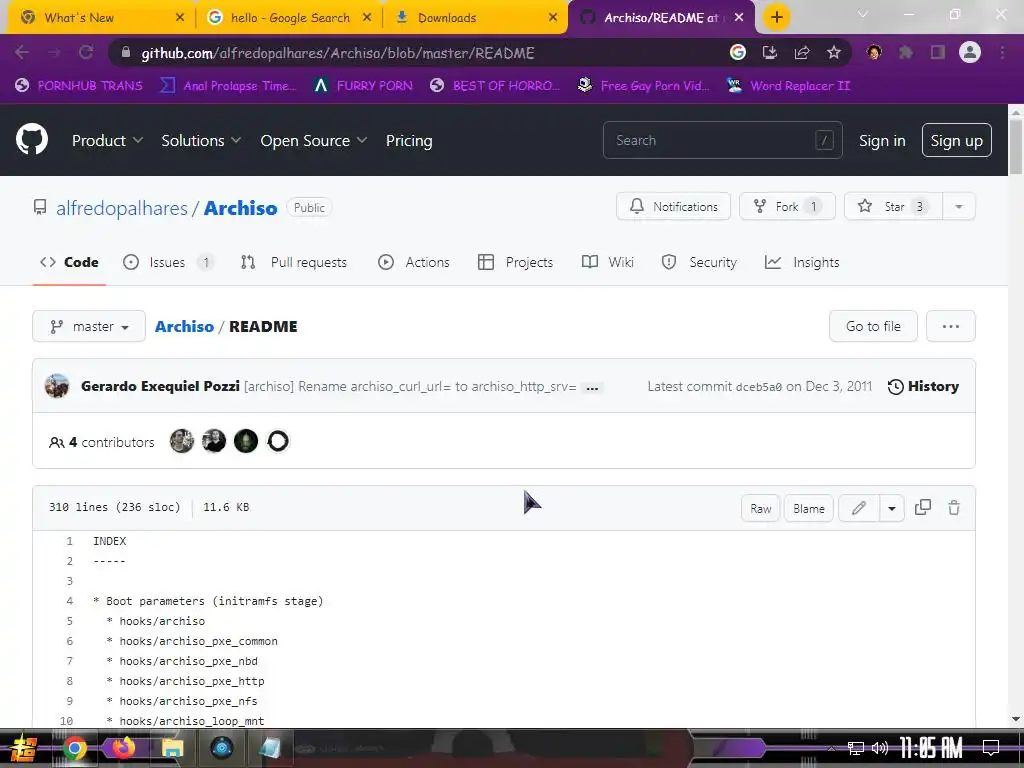Click the taskbar Start button
Image resolution: width=1024 pixels, height=768 pixels.
(24, 748)
